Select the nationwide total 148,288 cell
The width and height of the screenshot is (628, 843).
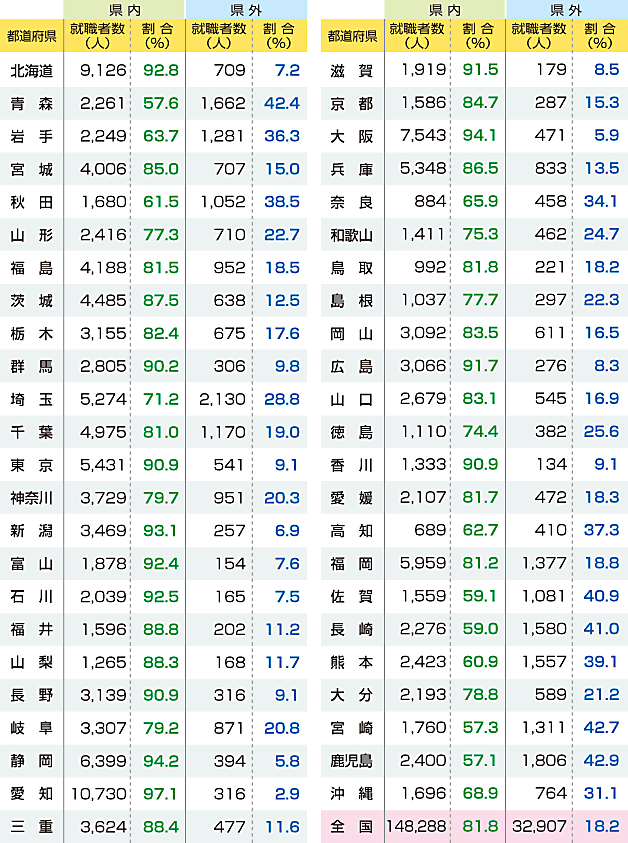coord(416,827)
